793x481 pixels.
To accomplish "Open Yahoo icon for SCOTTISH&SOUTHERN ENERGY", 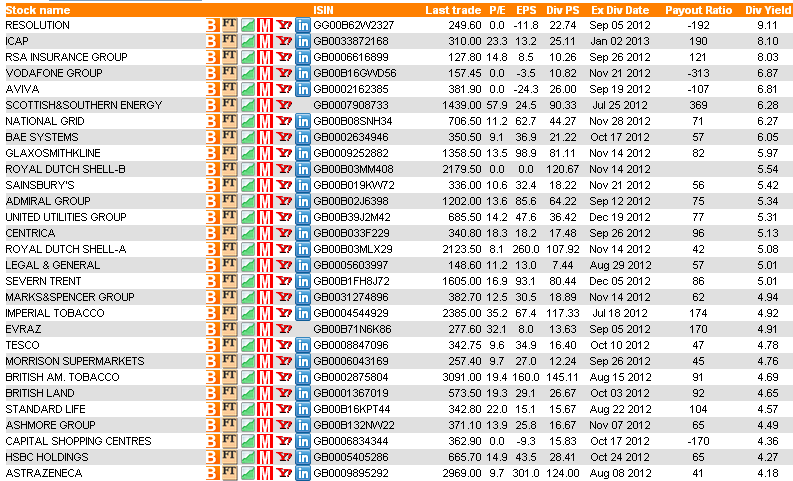I will point(284,105).
